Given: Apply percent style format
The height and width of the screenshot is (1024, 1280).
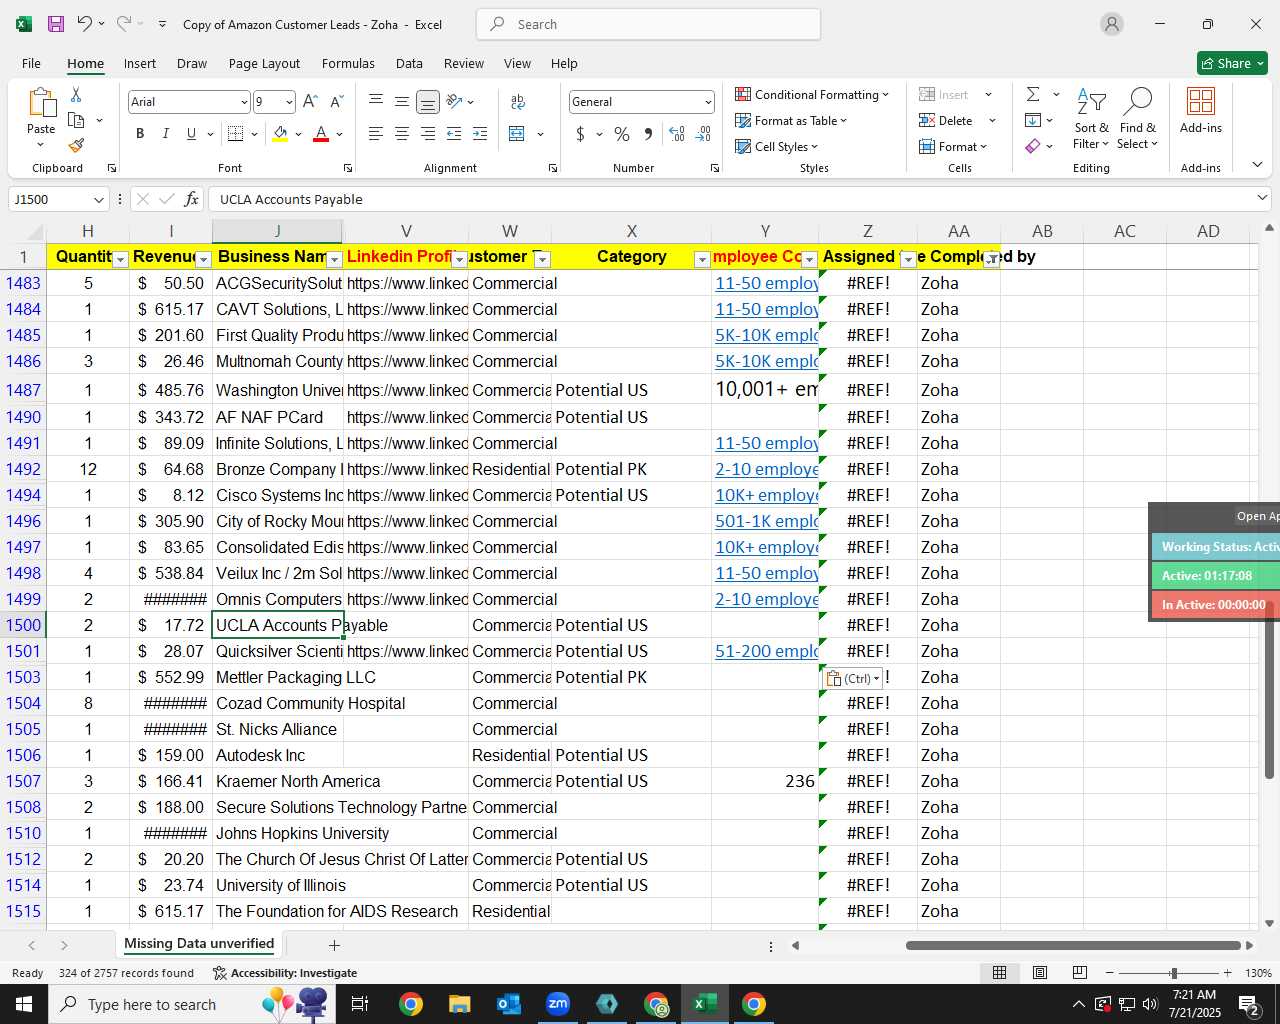Looking at the screenshot, I should (x=622, y=134).
